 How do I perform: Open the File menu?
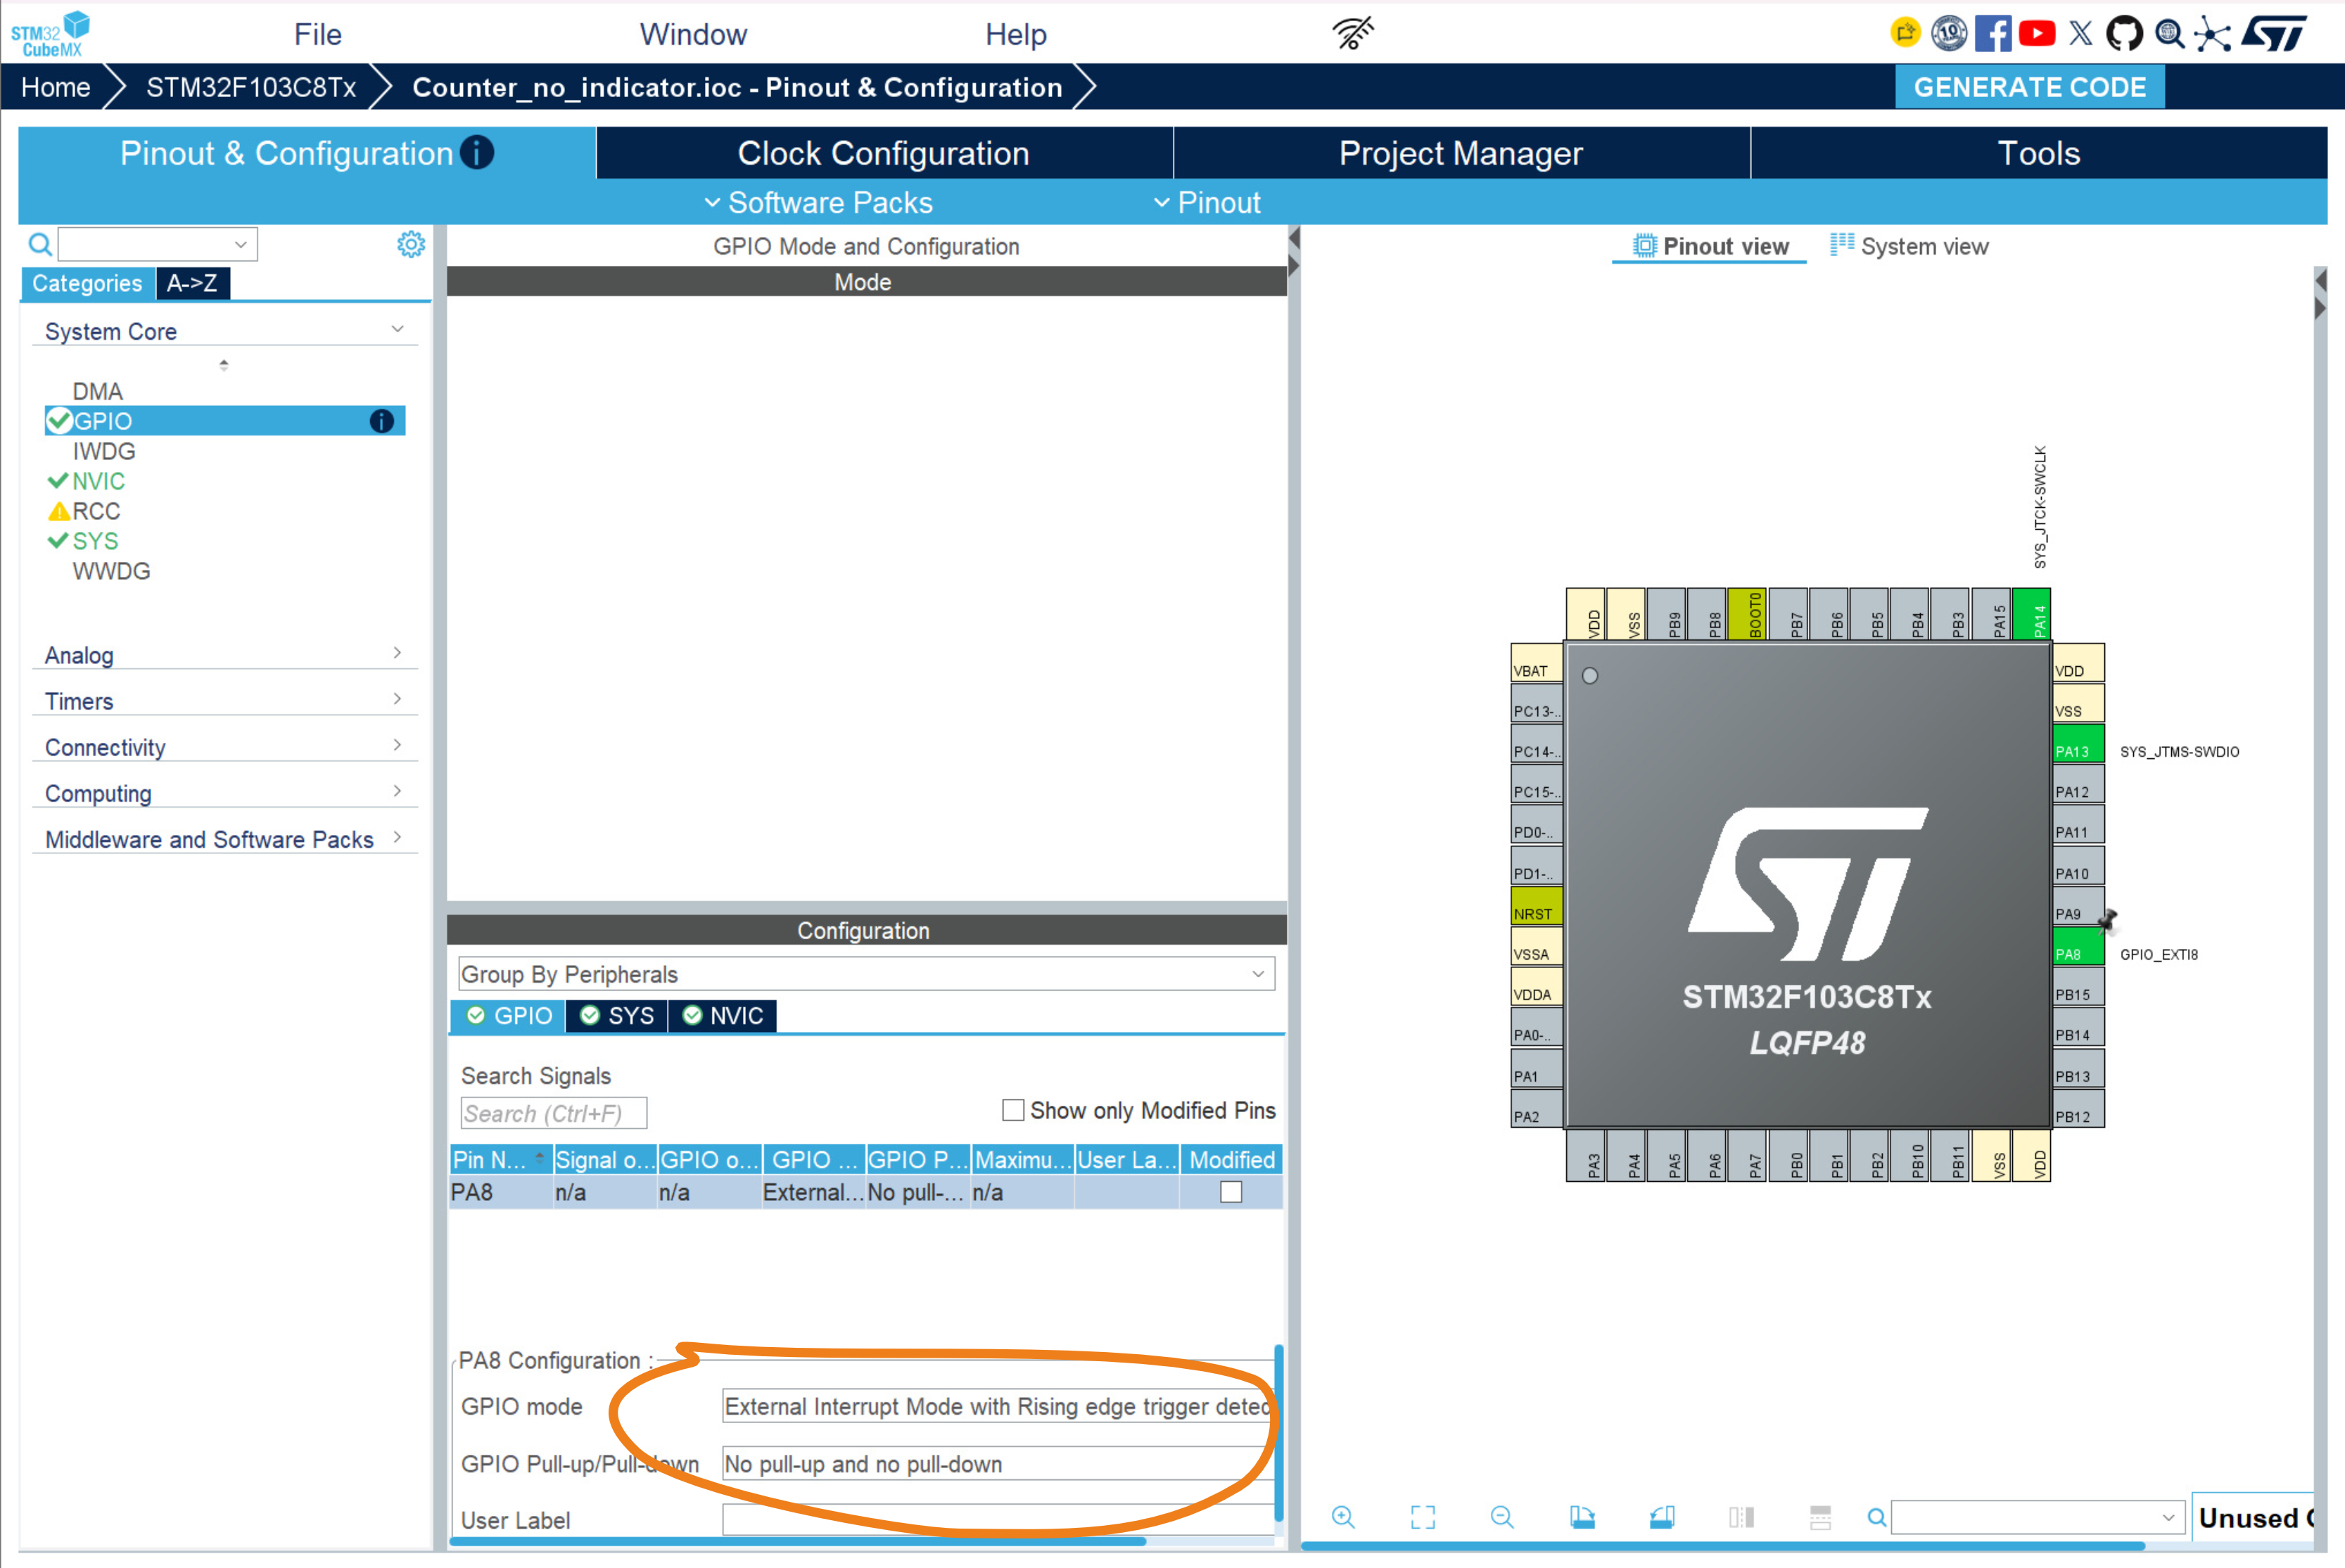tap(318, 34)
